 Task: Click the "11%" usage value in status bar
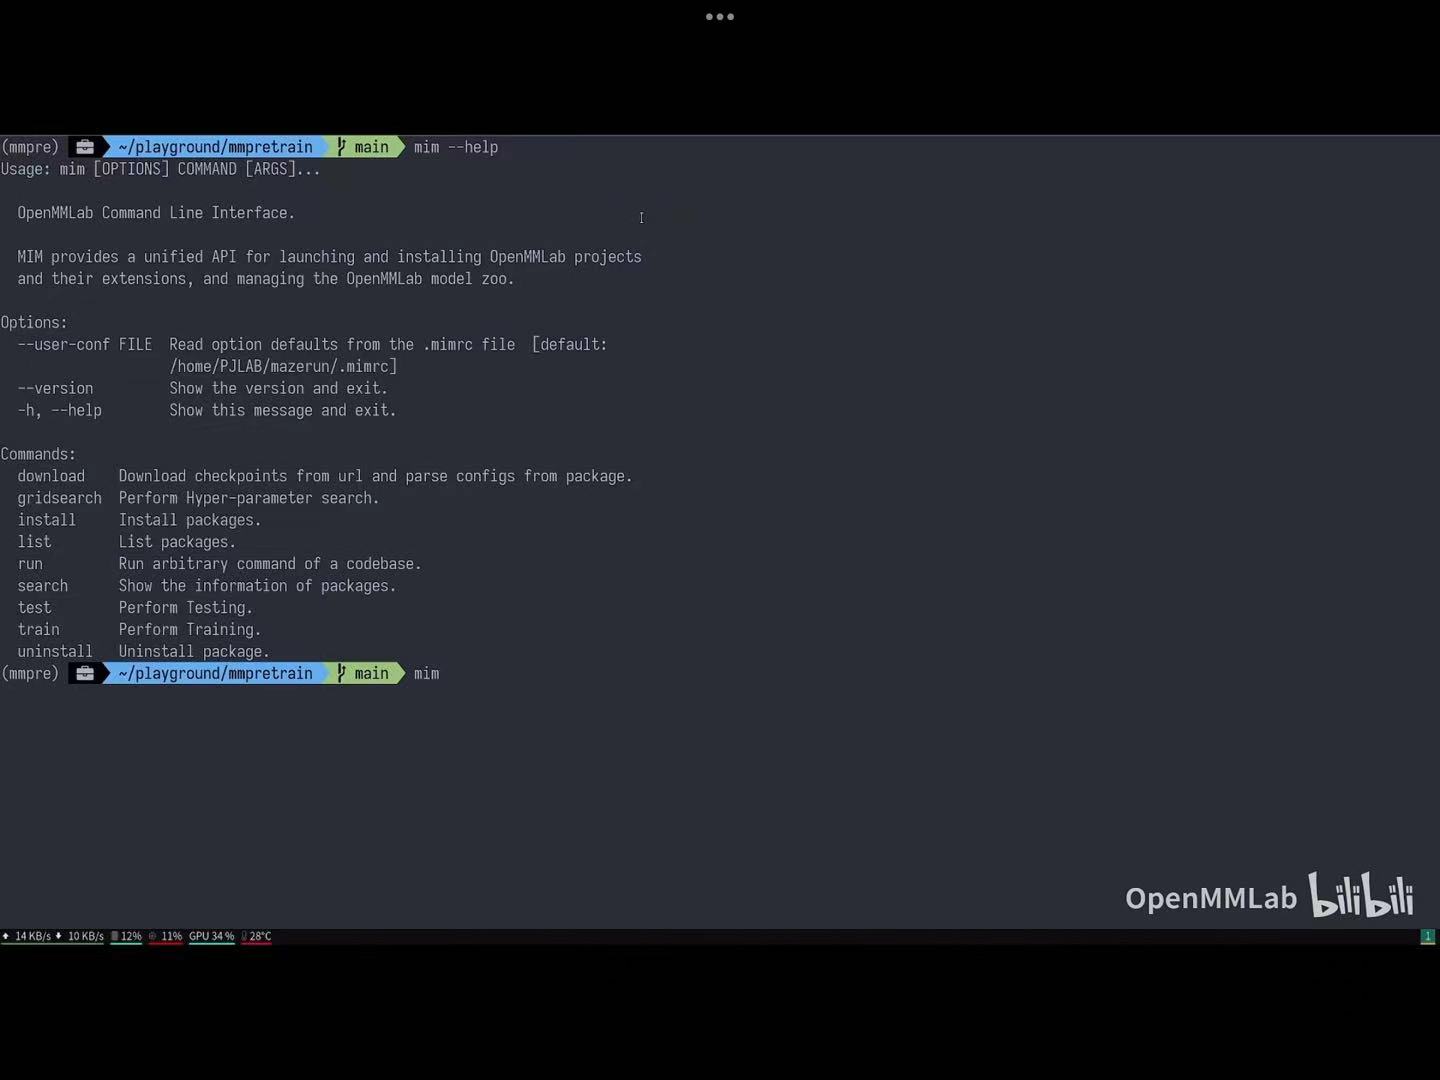172,937
